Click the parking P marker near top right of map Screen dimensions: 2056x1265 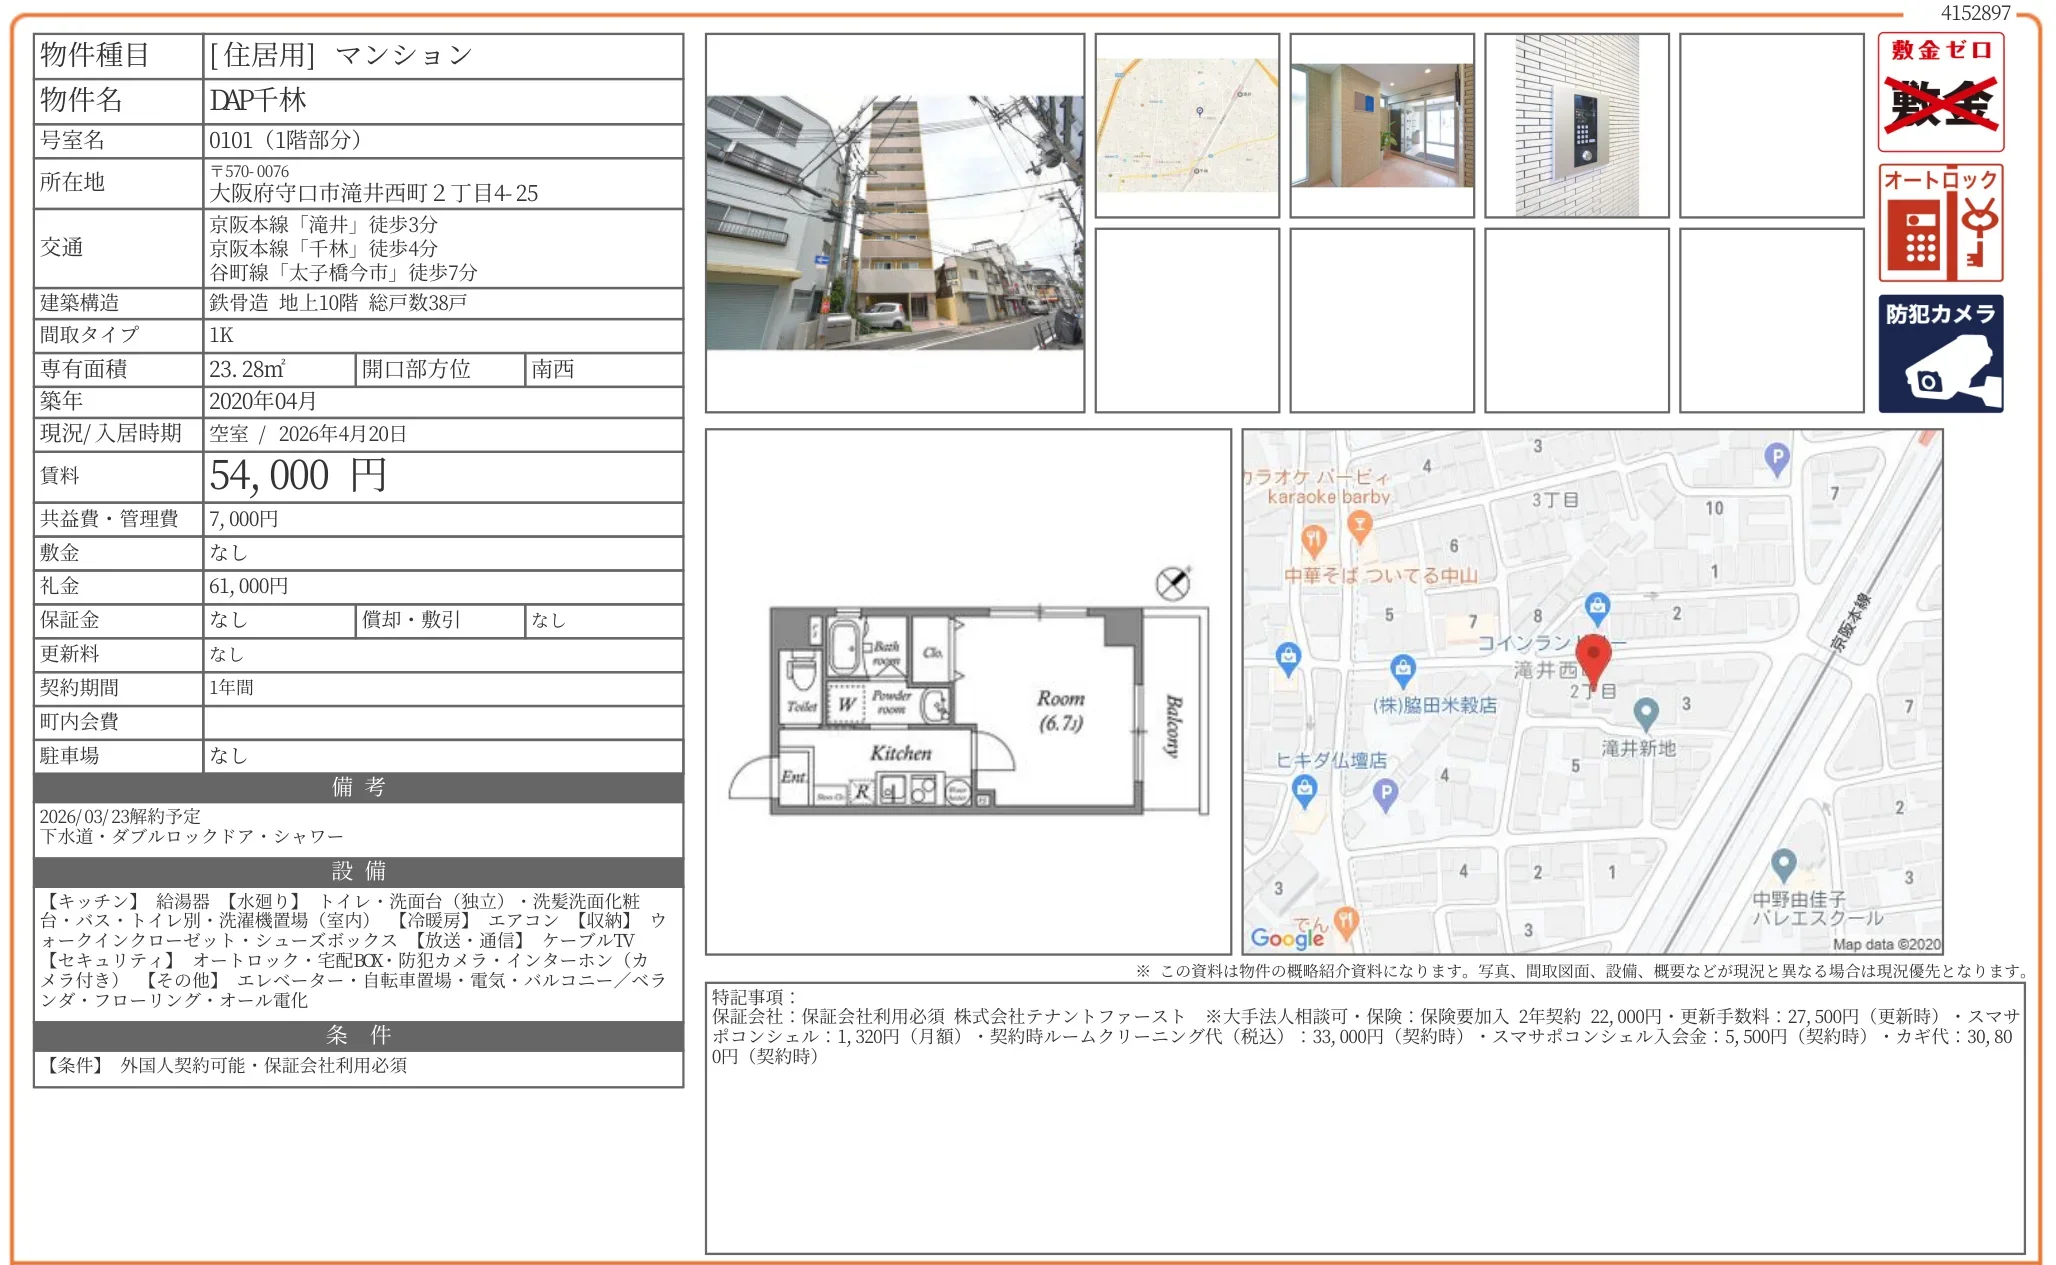pyautogui.click(x=1776, y=459)
